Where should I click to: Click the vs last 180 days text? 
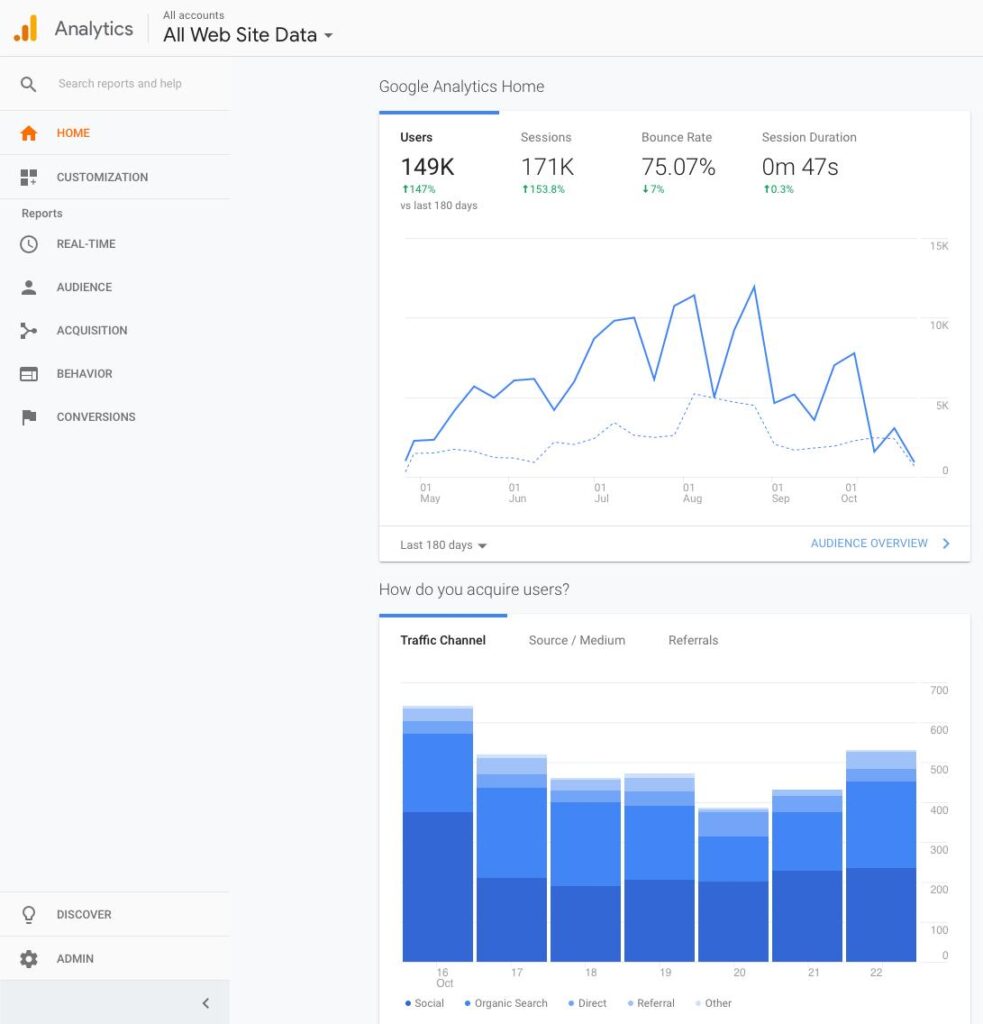click(x=439, y=206)
